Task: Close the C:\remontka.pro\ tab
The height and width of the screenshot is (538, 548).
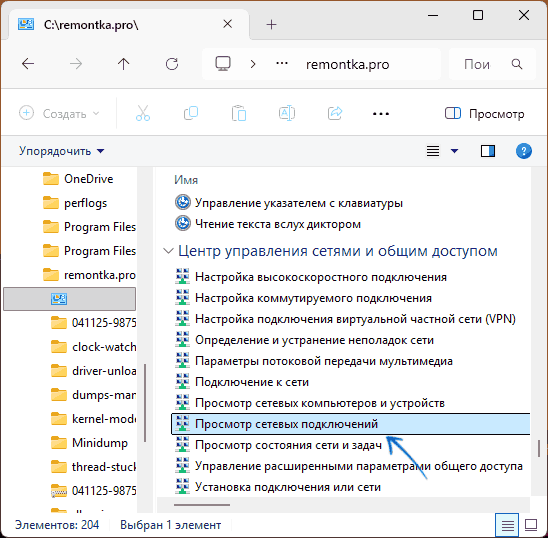Action: click(x=228, y=24)
